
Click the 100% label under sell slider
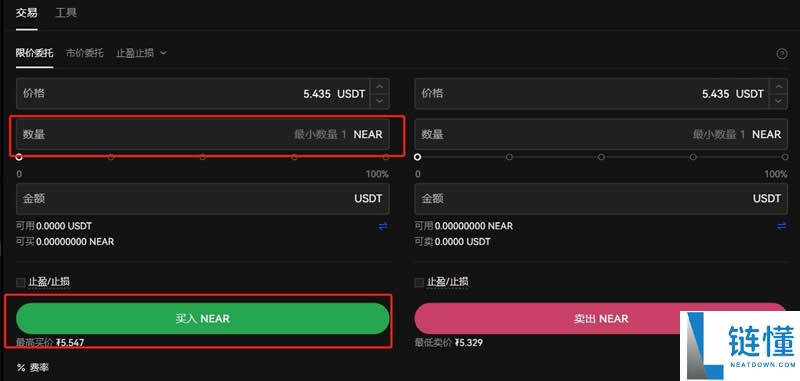(776, 174)
